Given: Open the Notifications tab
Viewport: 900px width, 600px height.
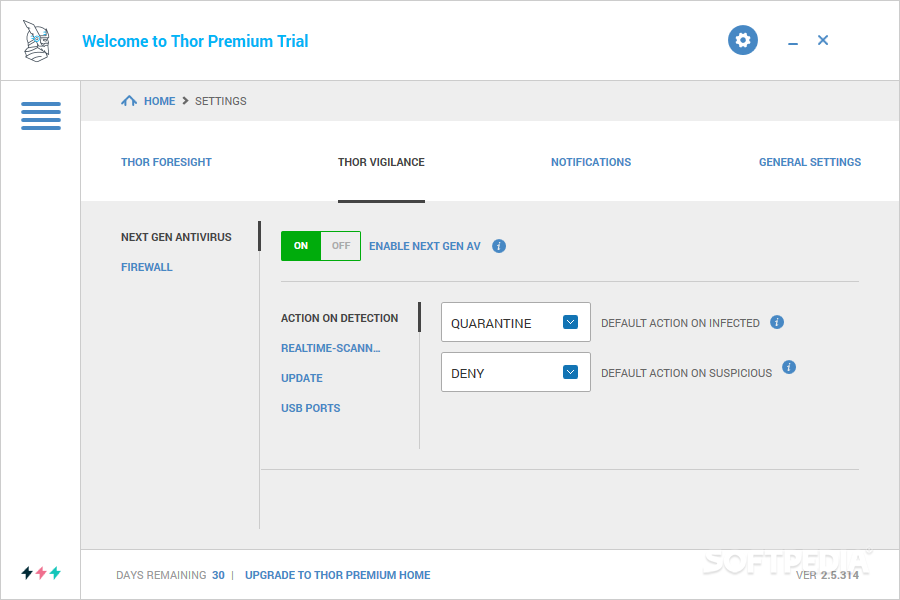Looking at the screenshot, I should (x=591, y=162).
